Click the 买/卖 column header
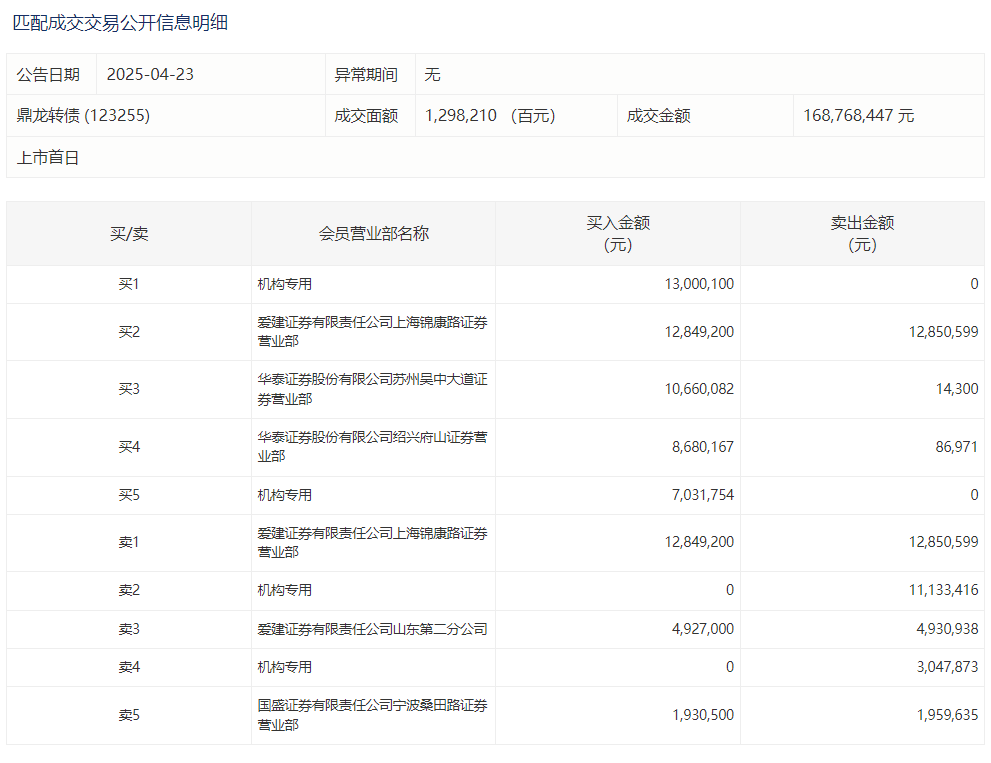The height and width of the screenshot is (763, 991). (x=129, y=234)
